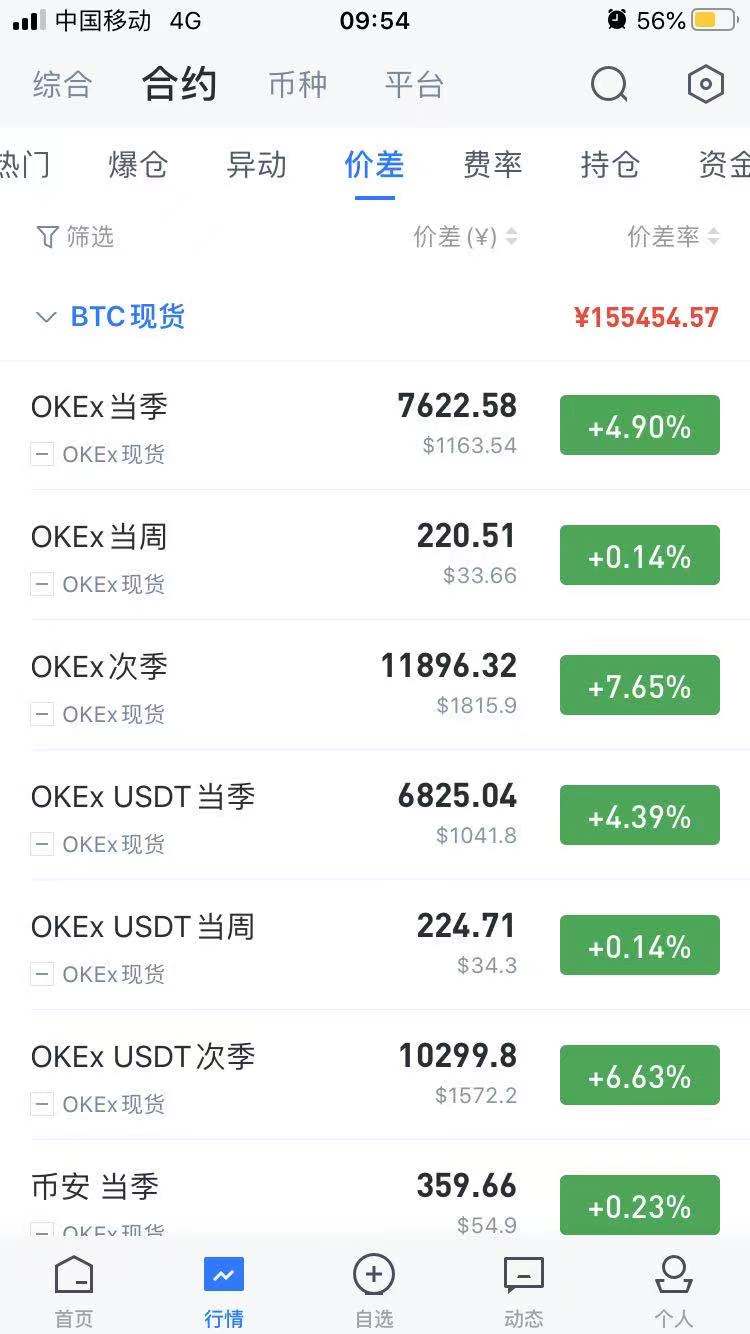The image size is (750, 1334).
Task: Sort by 价差 (¥) column
Action: 465,237
